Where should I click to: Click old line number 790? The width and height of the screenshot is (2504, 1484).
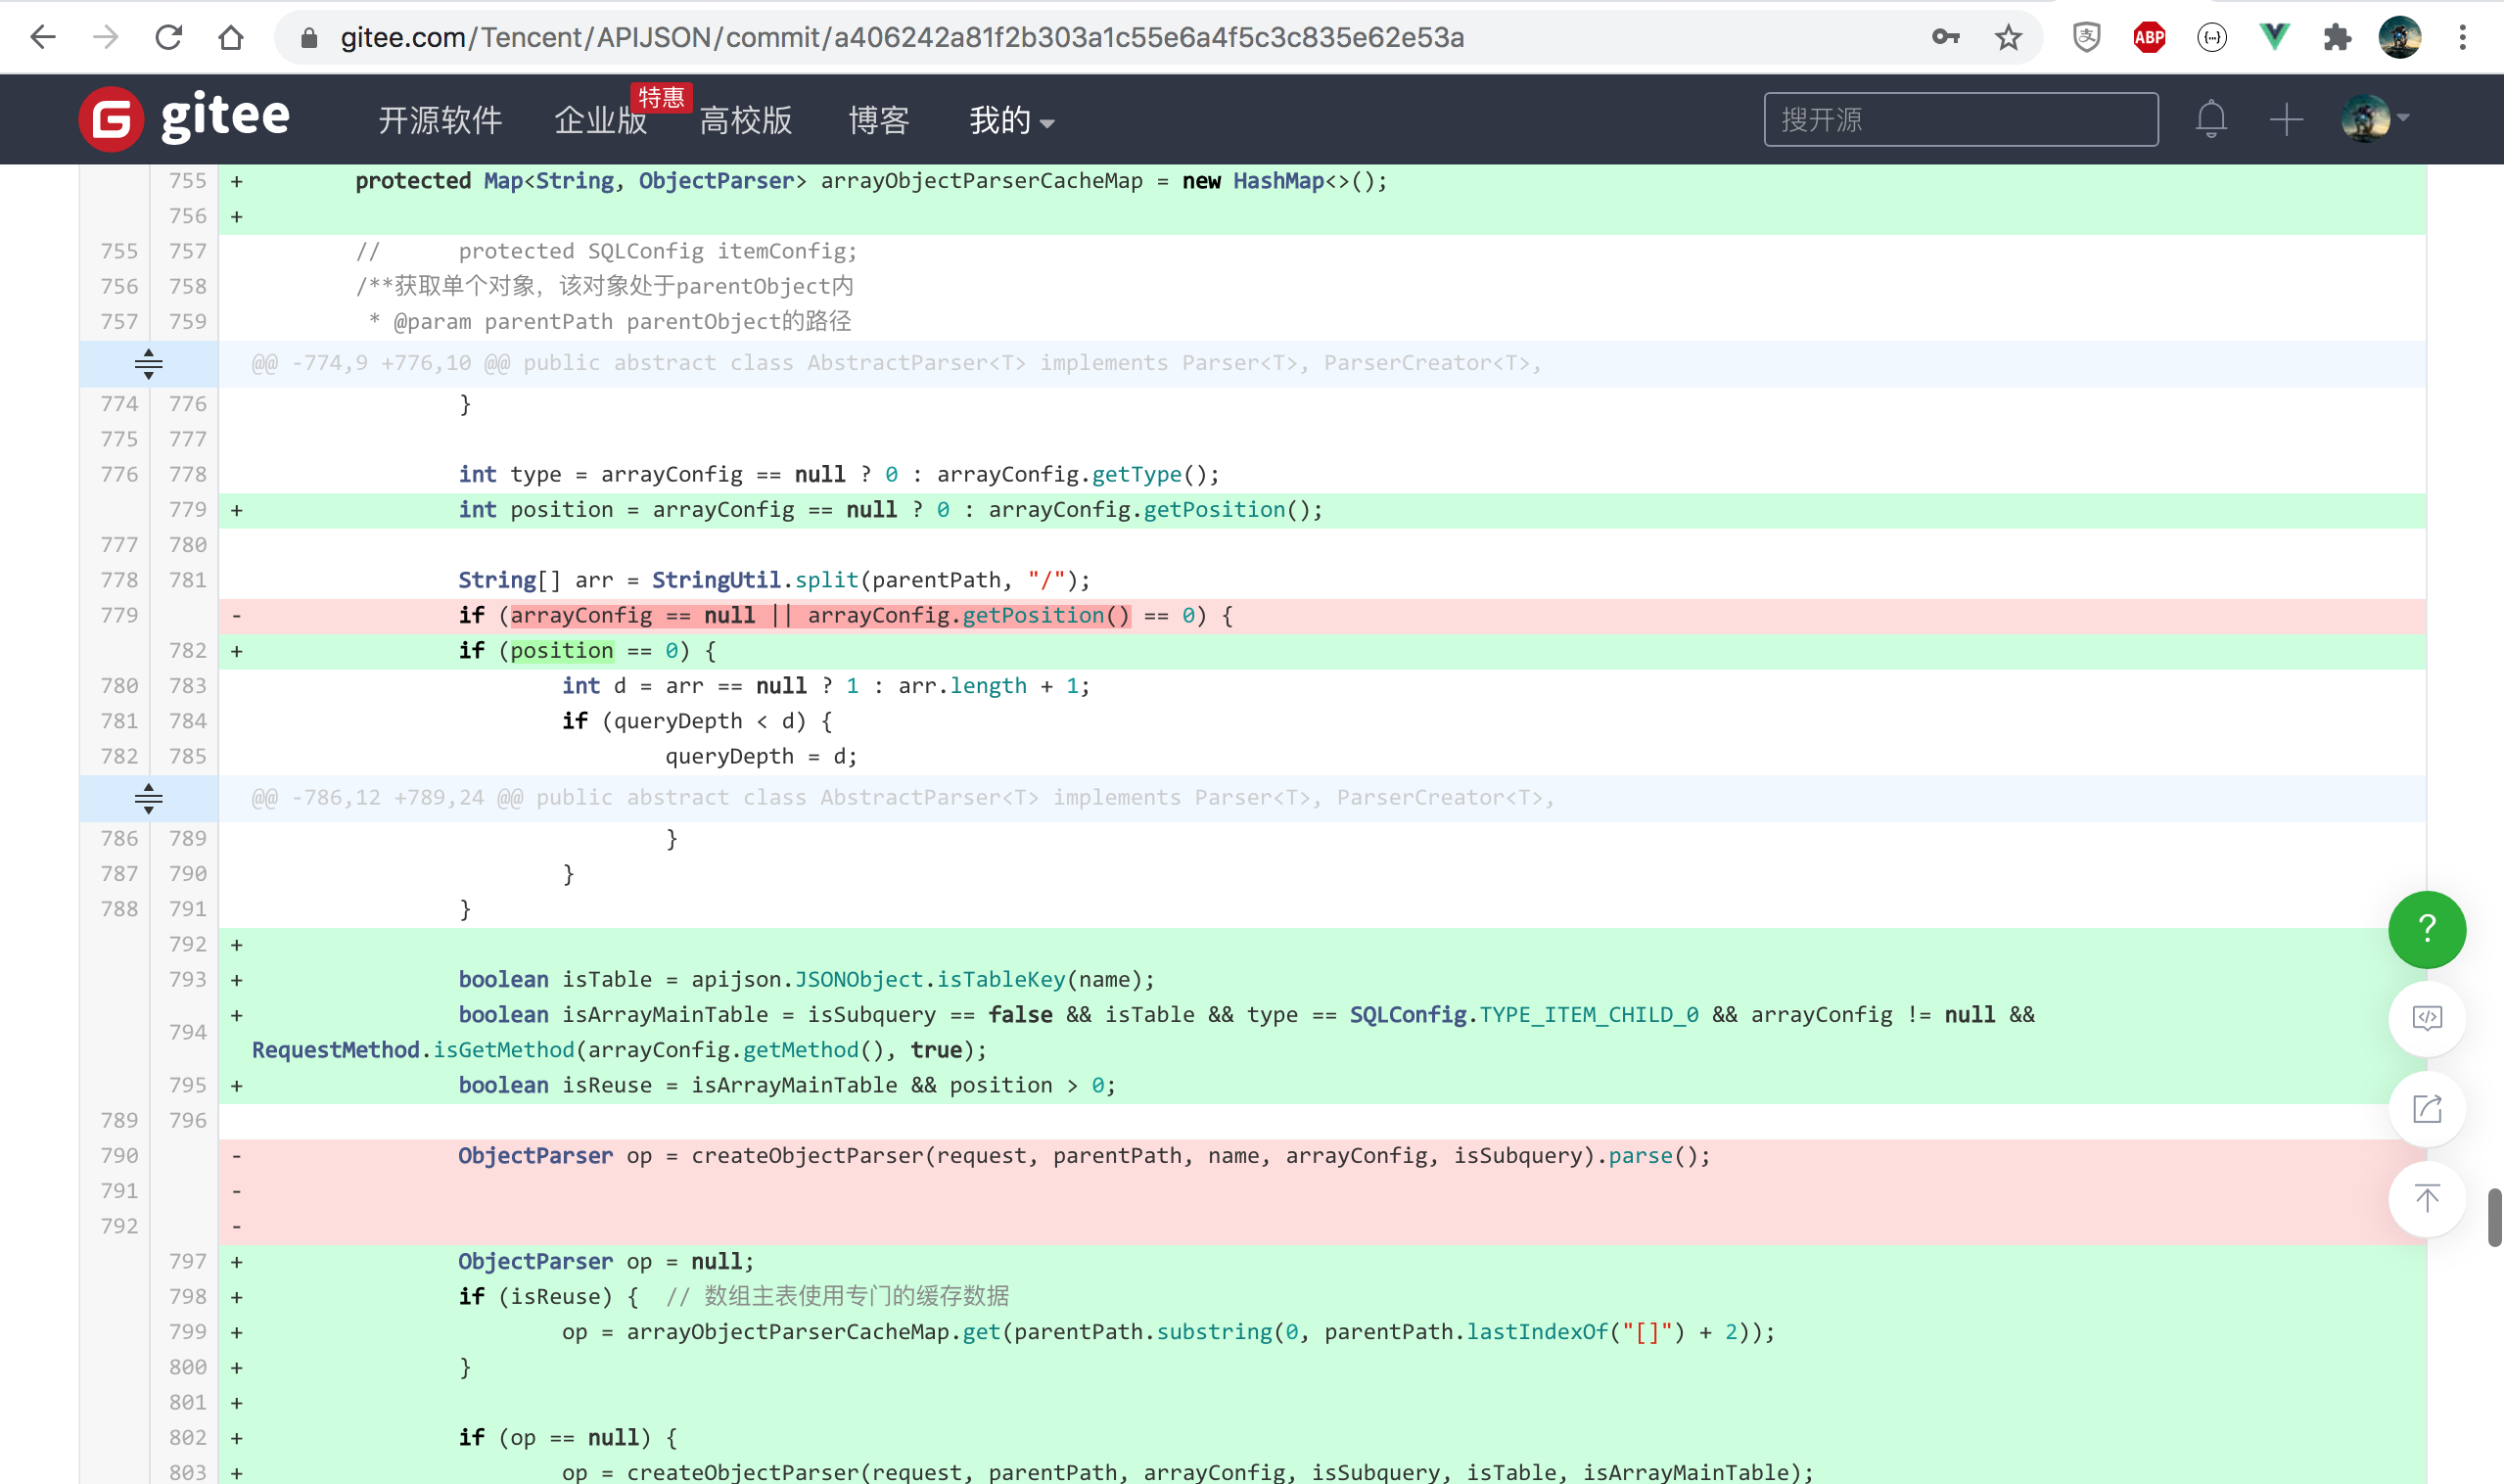click(119, 1155)
